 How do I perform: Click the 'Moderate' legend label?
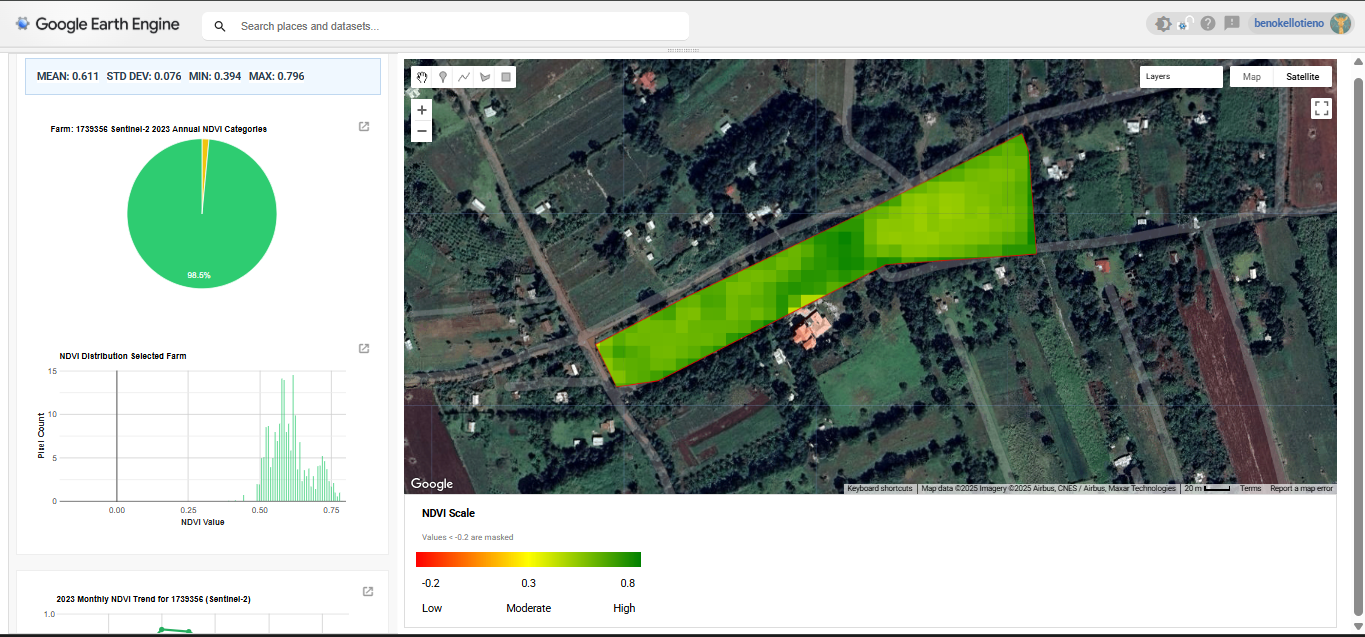528,608
